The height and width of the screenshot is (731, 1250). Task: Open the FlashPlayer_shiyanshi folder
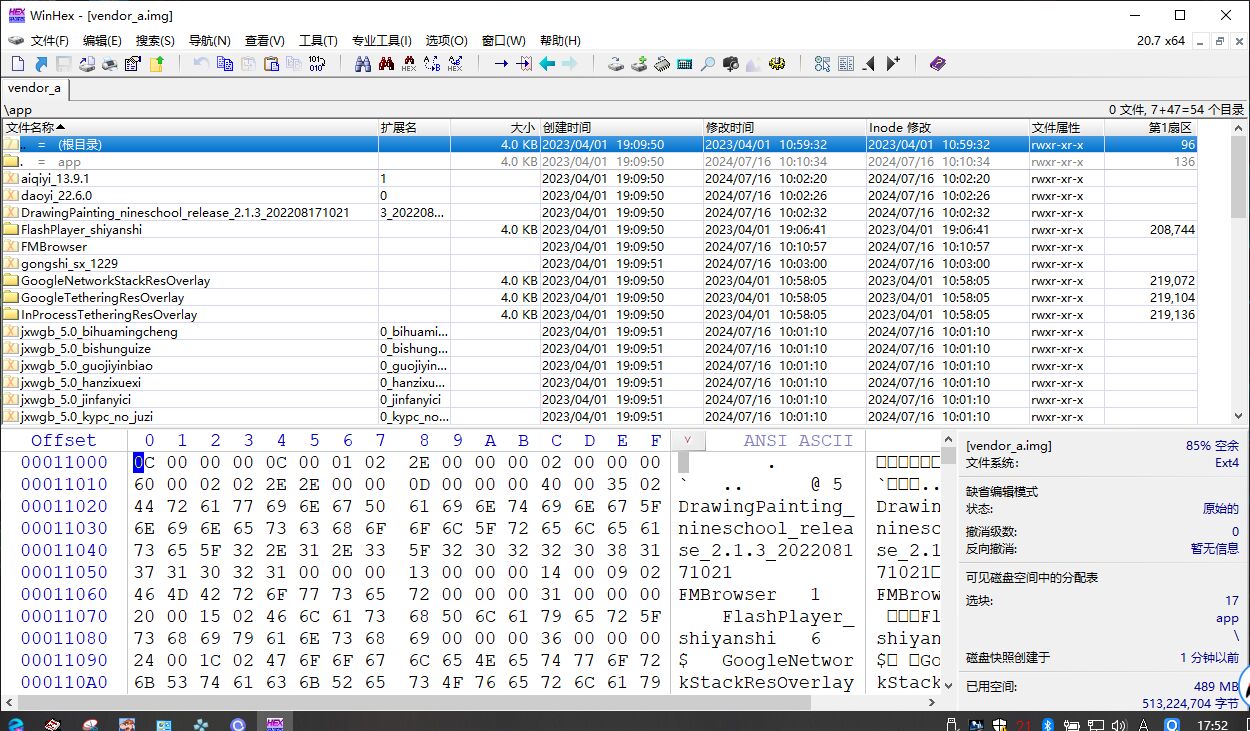81,229
